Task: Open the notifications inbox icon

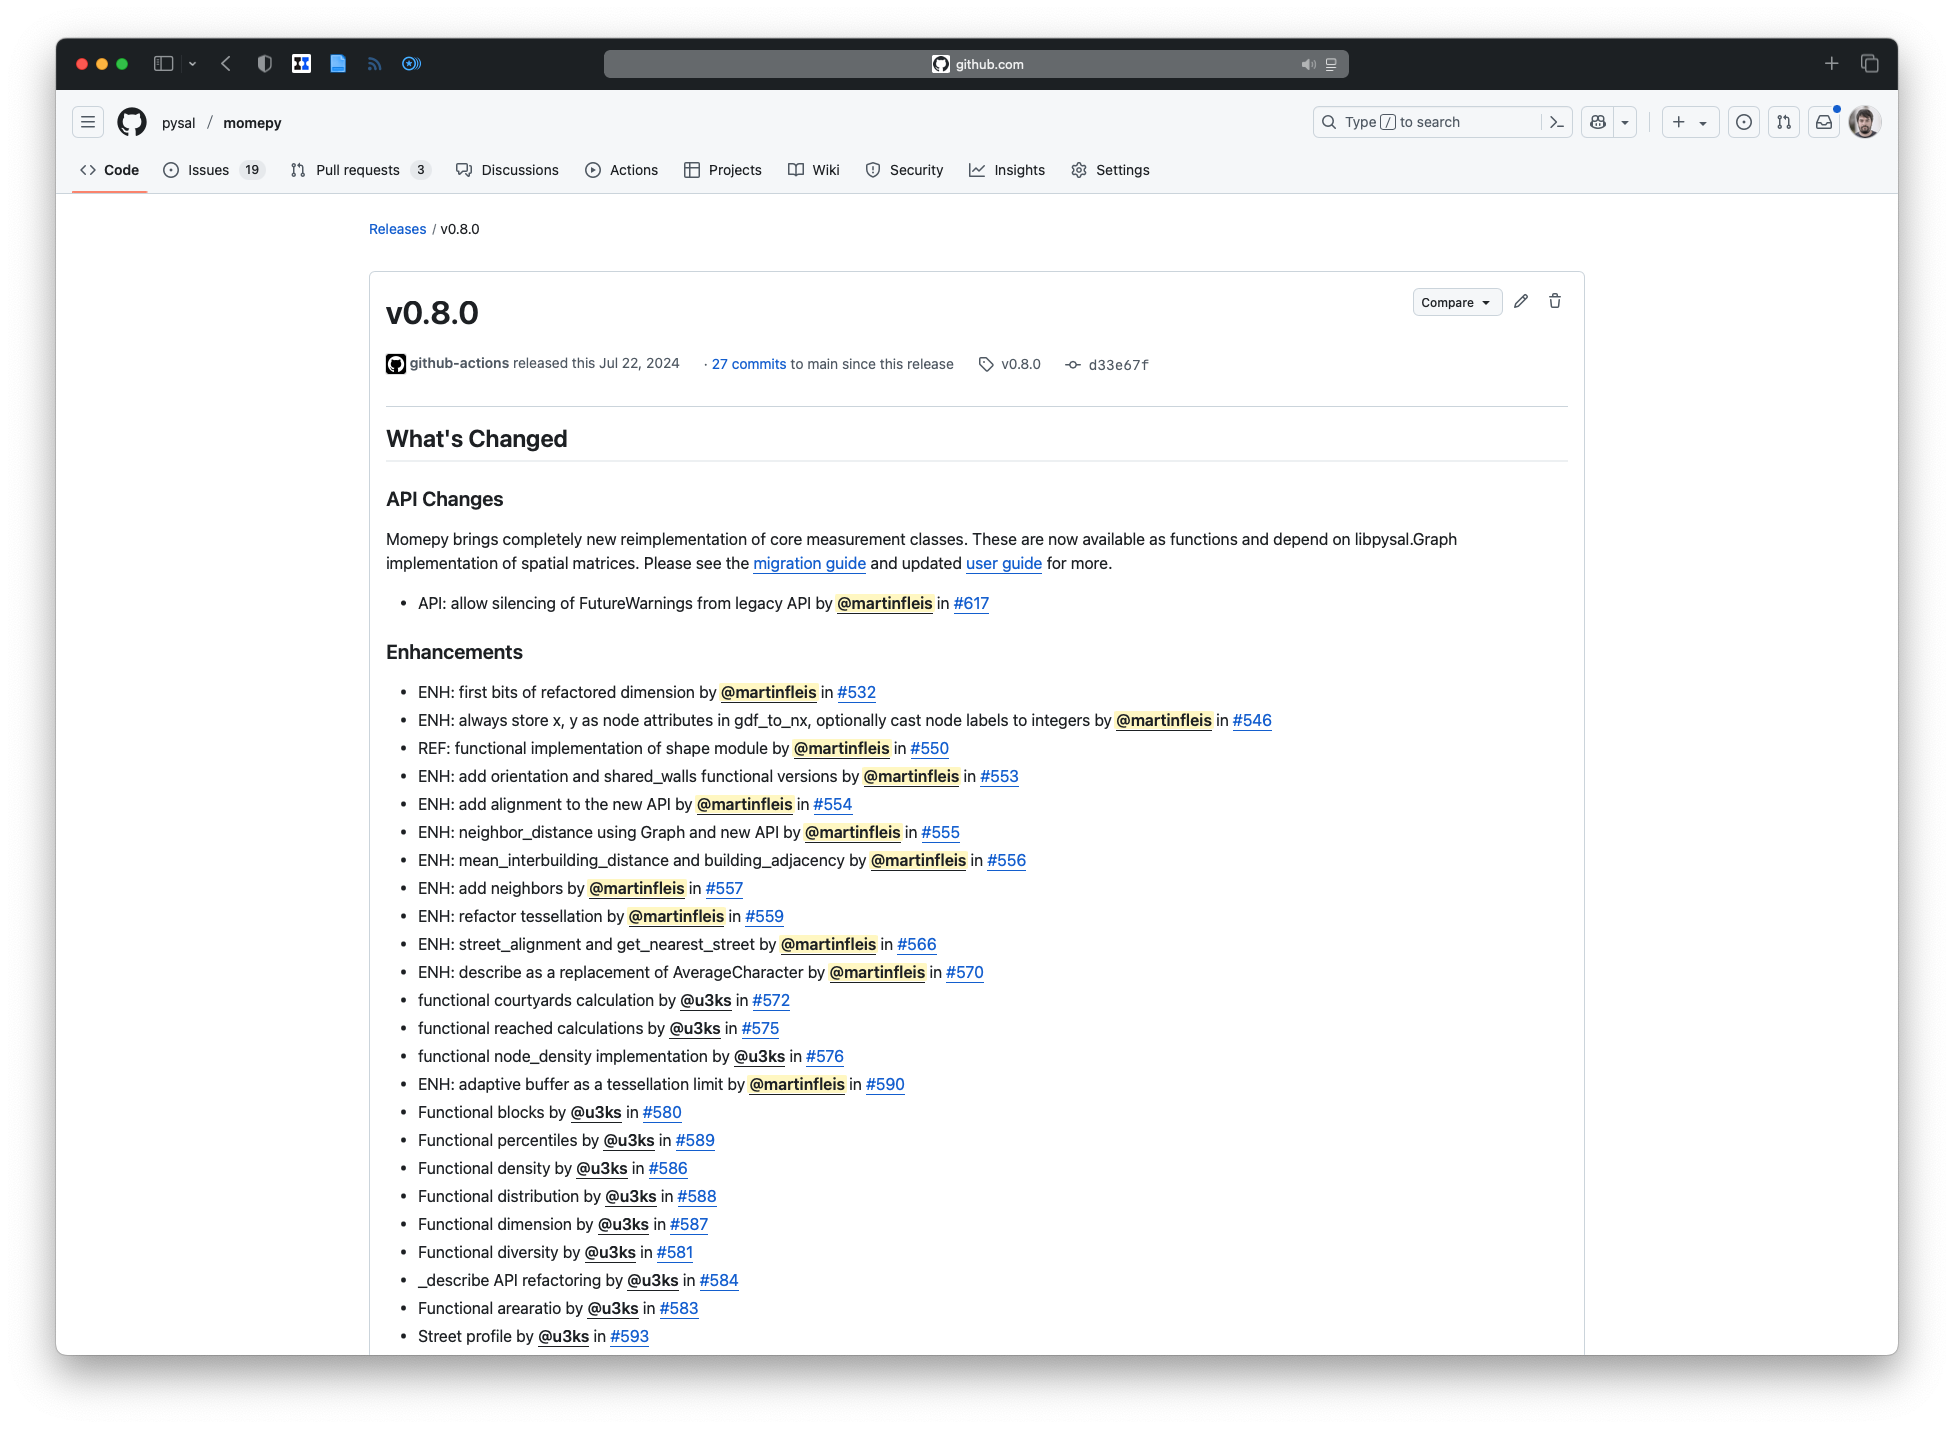Action: point(1824,122)
